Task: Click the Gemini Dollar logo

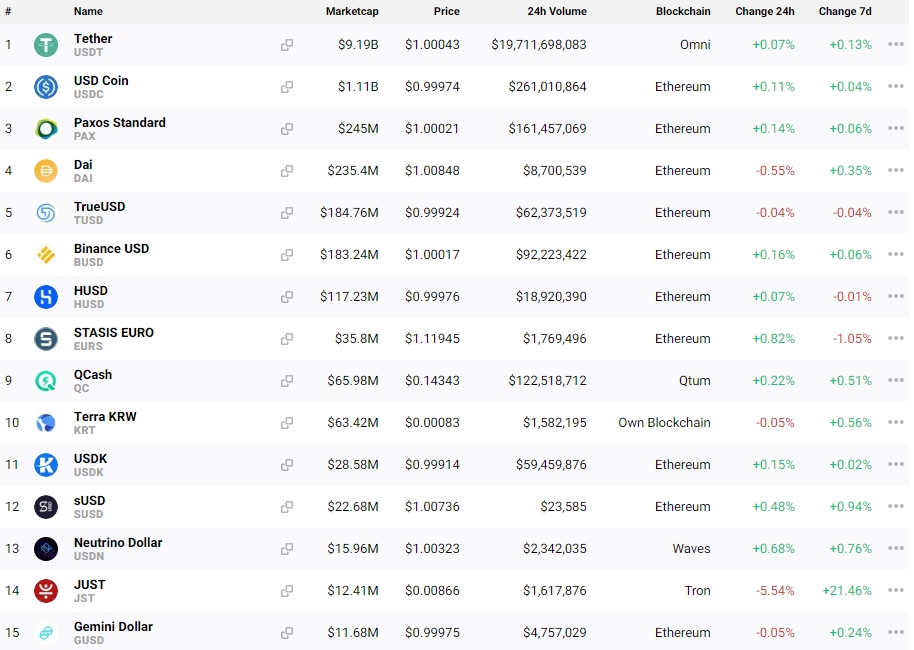Action: tap(46, 633)
